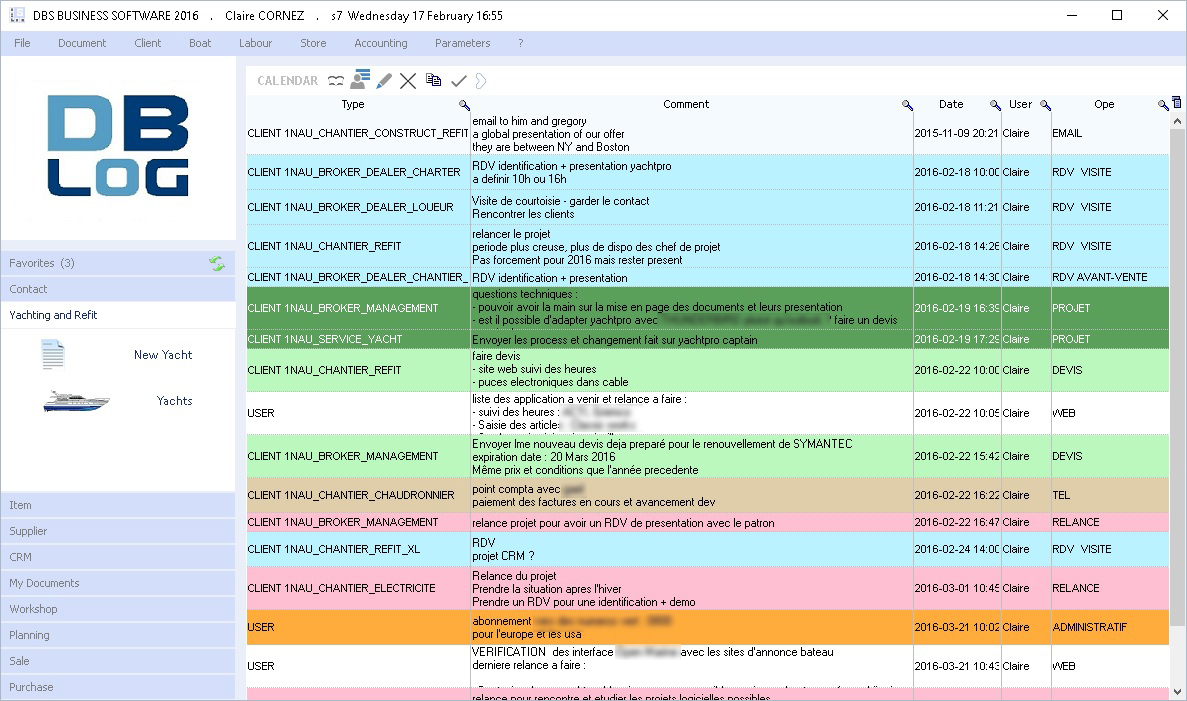Viewport: 1187px width, 701px height.
Task: Click the open-book icon beside CALENDAR
Action: click(335, 81)
